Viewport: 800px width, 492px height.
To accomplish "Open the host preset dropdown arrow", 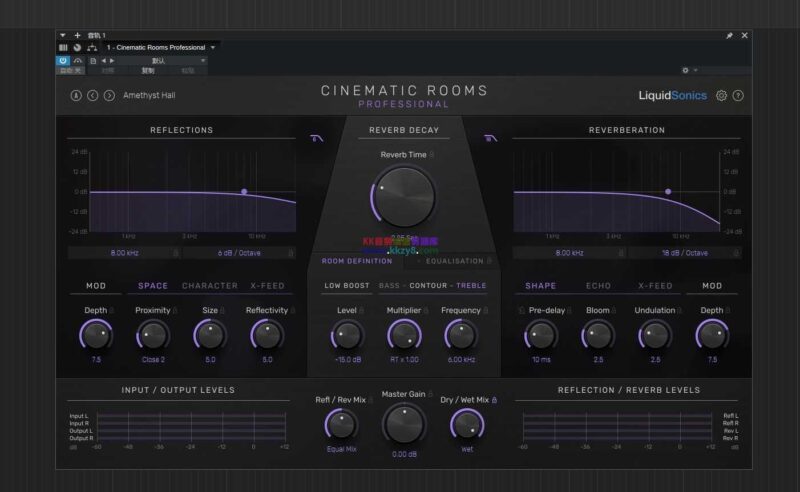I will [203, 61].
